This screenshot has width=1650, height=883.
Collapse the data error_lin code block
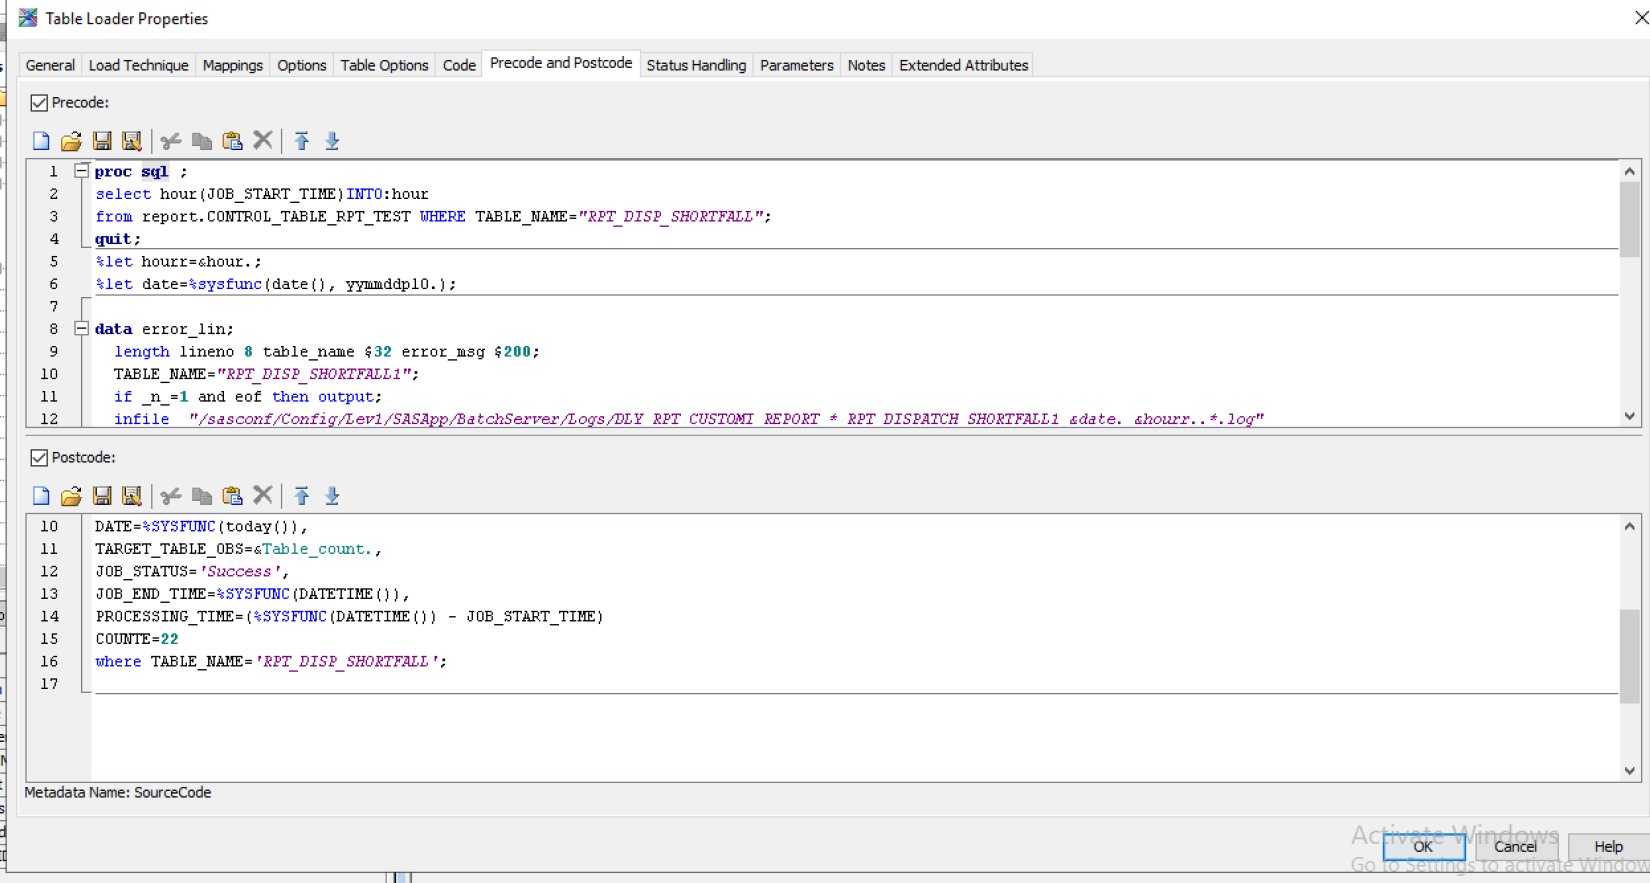pos(82,328)
